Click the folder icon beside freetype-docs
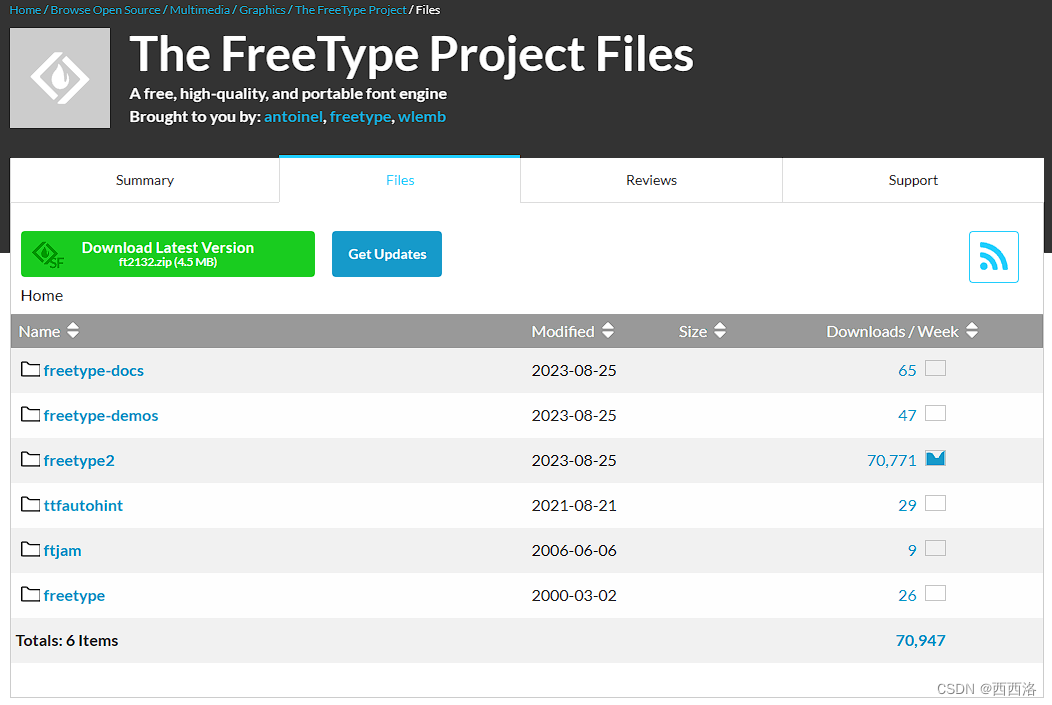Image resolution: width=1052 pixels, height=705 pixels. [x=30, y=370]
